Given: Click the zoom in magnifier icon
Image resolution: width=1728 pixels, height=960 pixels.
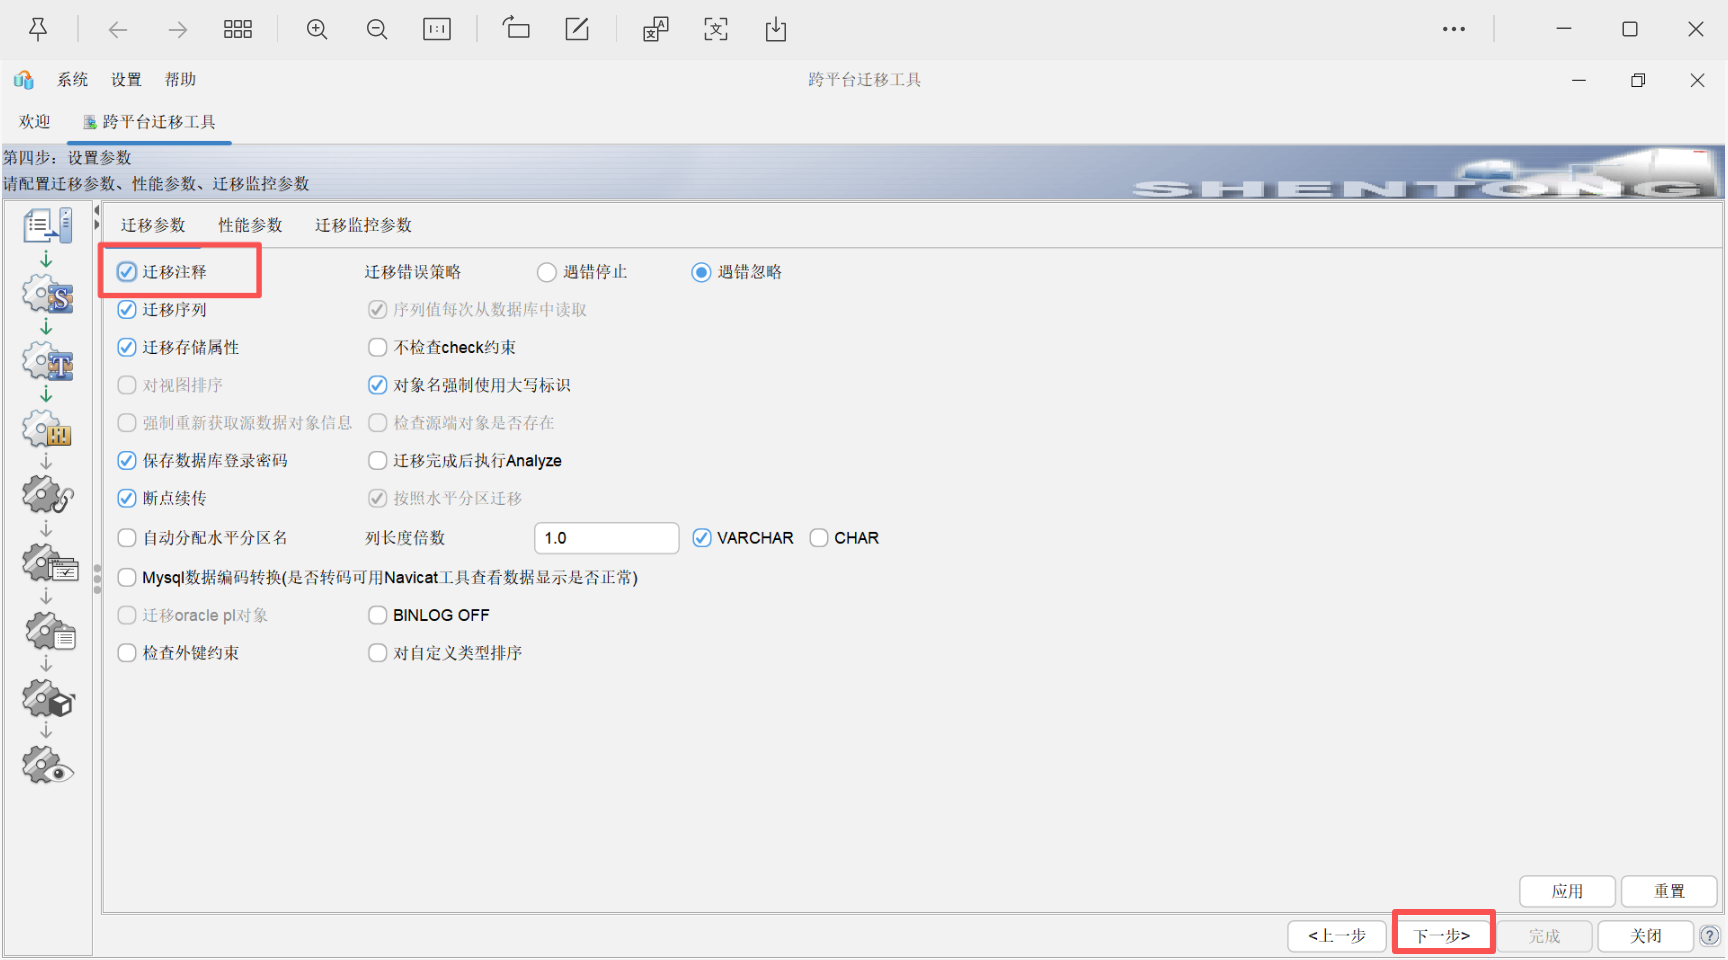Looking at the screenshot, I should (x=317, y=30).
